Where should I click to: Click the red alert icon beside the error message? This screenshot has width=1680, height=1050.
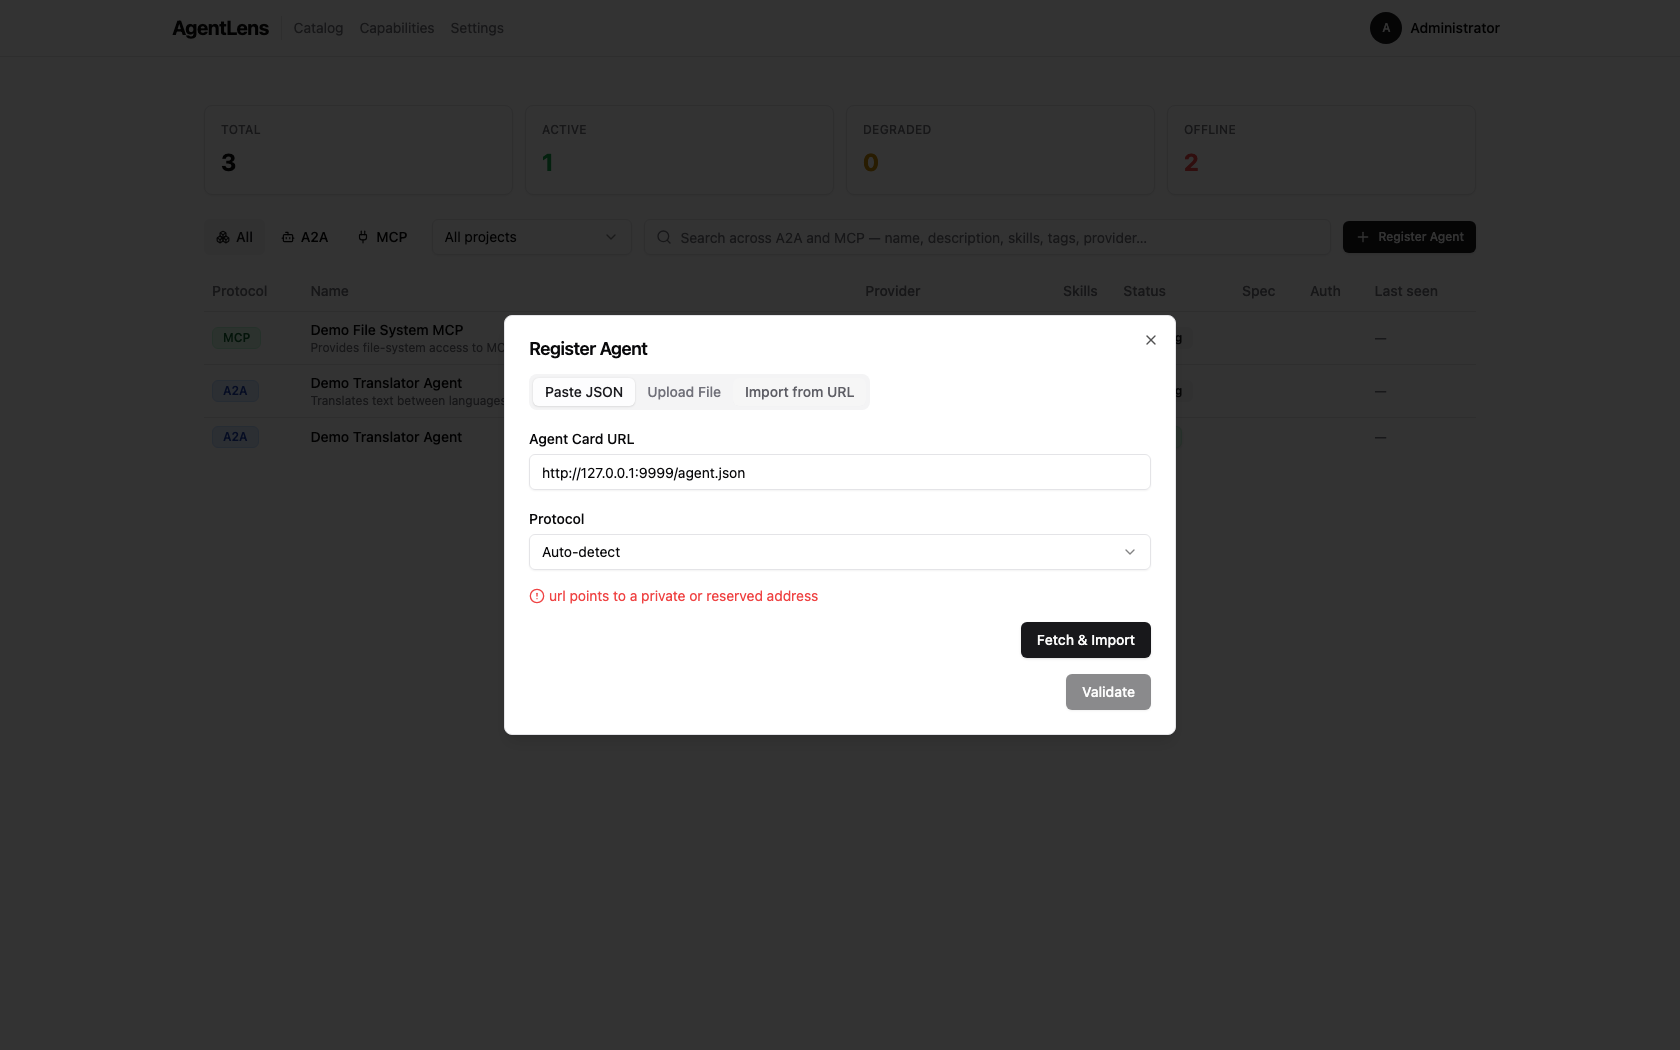[537, 596]
